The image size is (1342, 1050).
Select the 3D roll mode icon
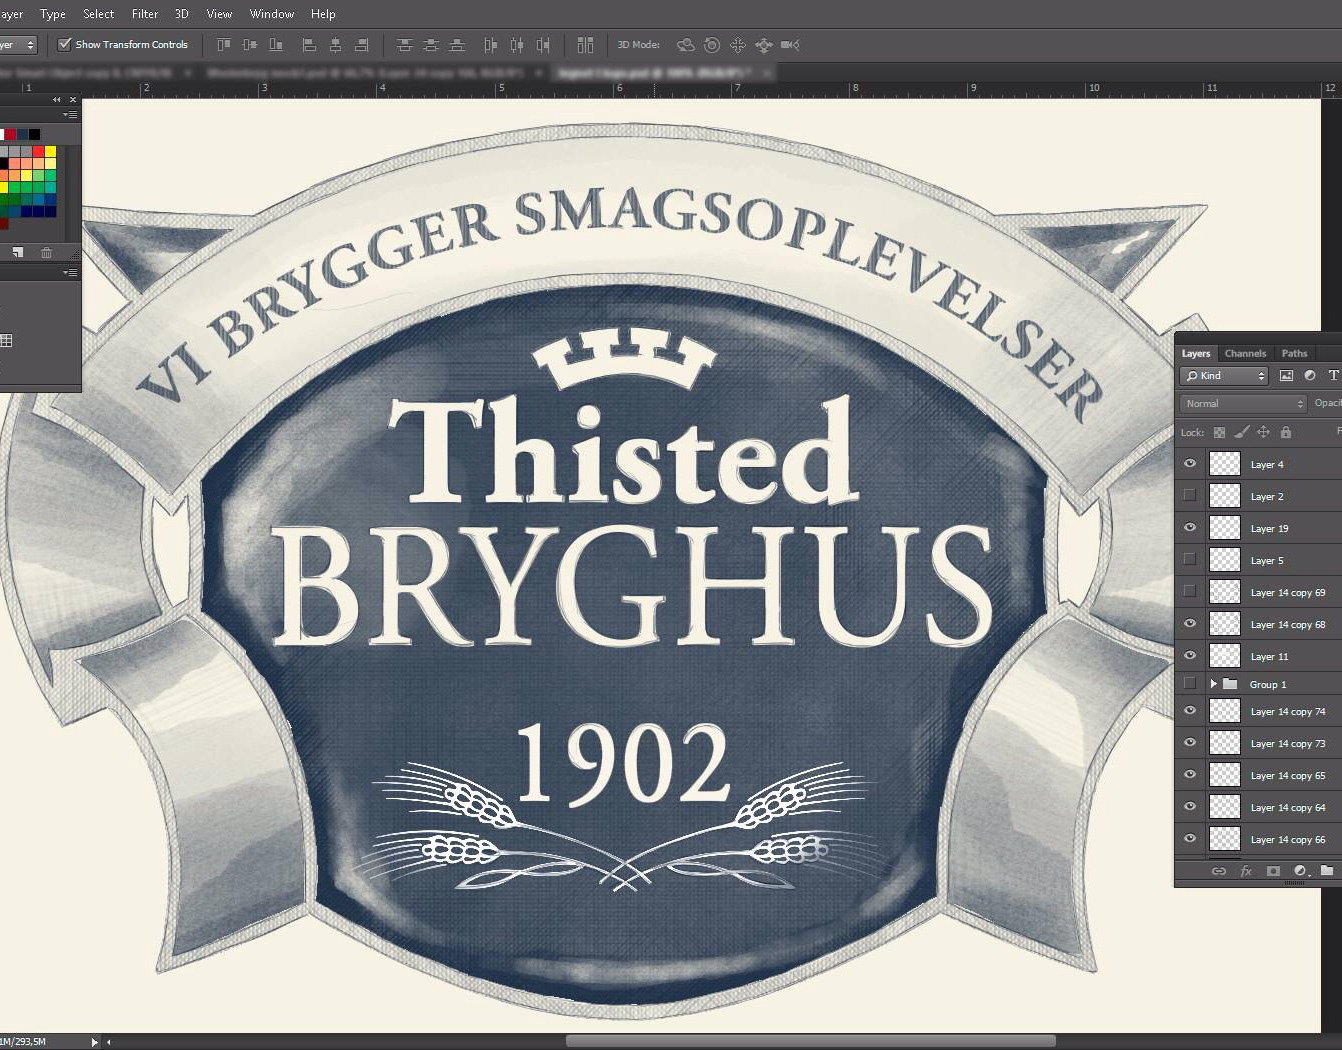tap(712, 45)
